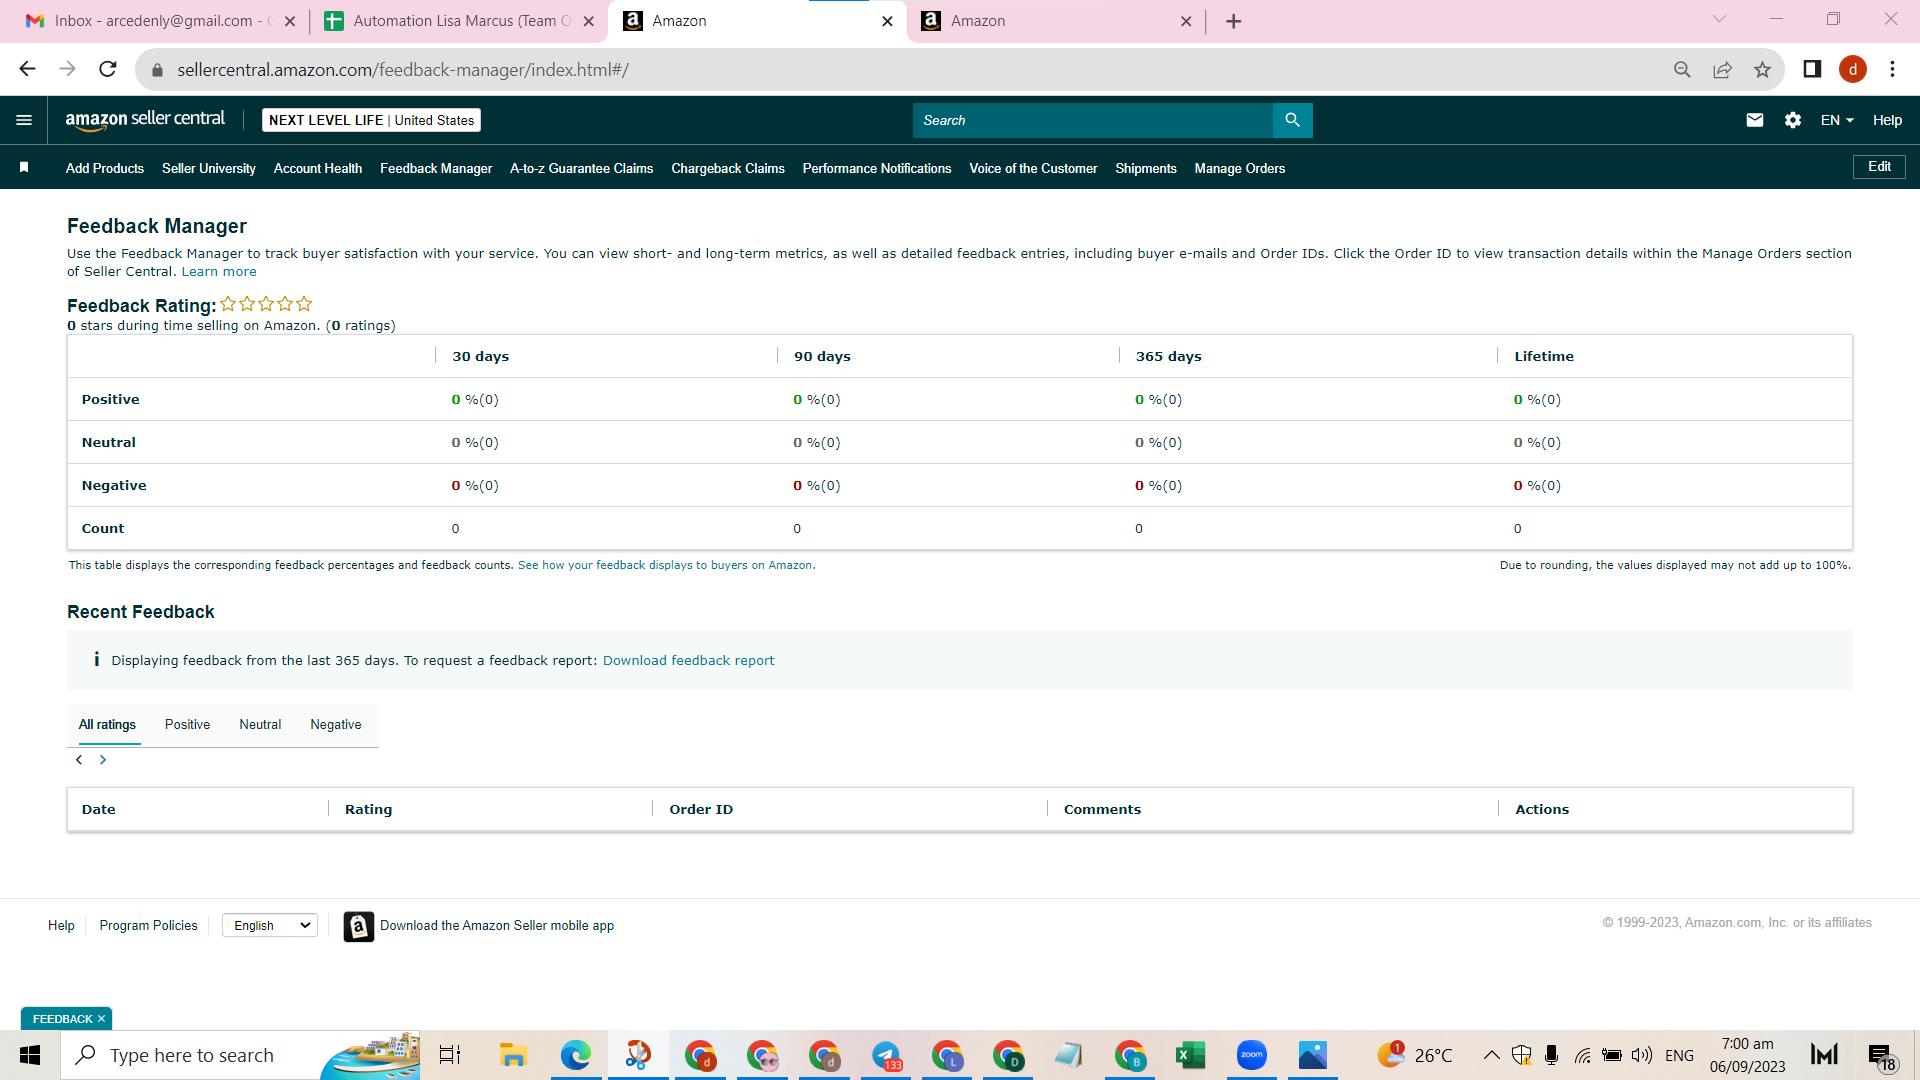Select the Neutral feedback tab

click(x=260, y=725)
